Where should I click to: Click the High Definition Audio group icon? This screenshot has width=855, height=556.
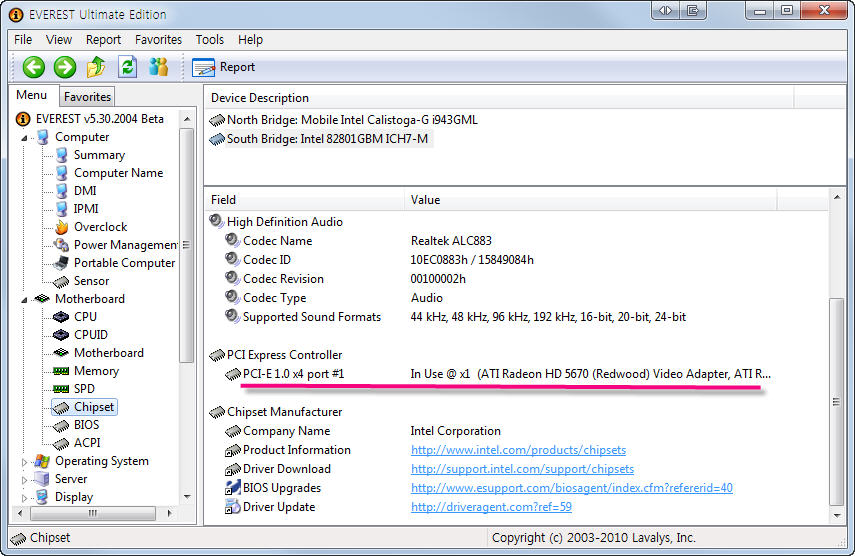click(x=216, y=221)
